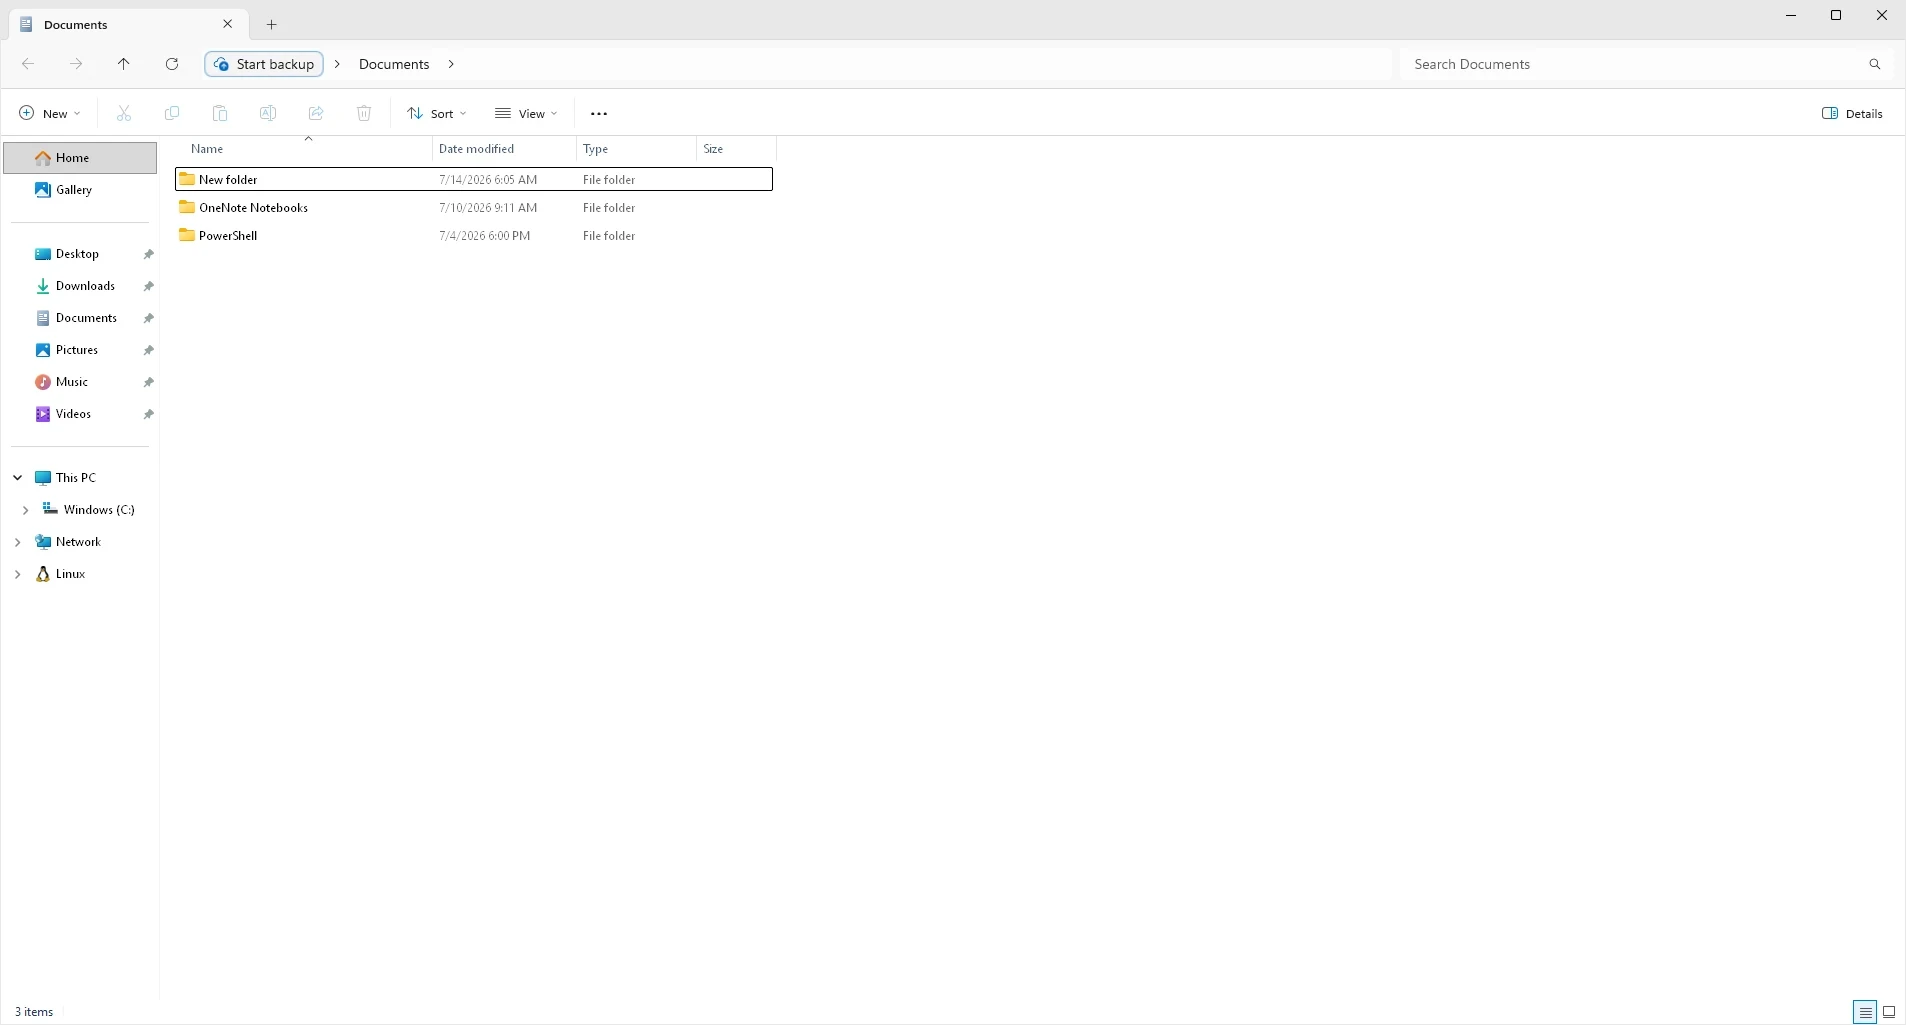Click the Back navigation arrow

(x=28, y=64)
